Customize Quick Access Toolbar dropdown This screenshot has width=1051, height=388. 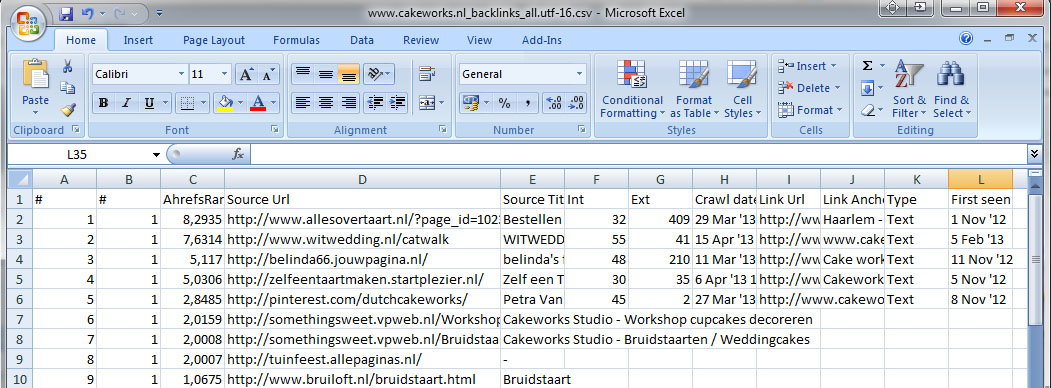coord(159,13)
